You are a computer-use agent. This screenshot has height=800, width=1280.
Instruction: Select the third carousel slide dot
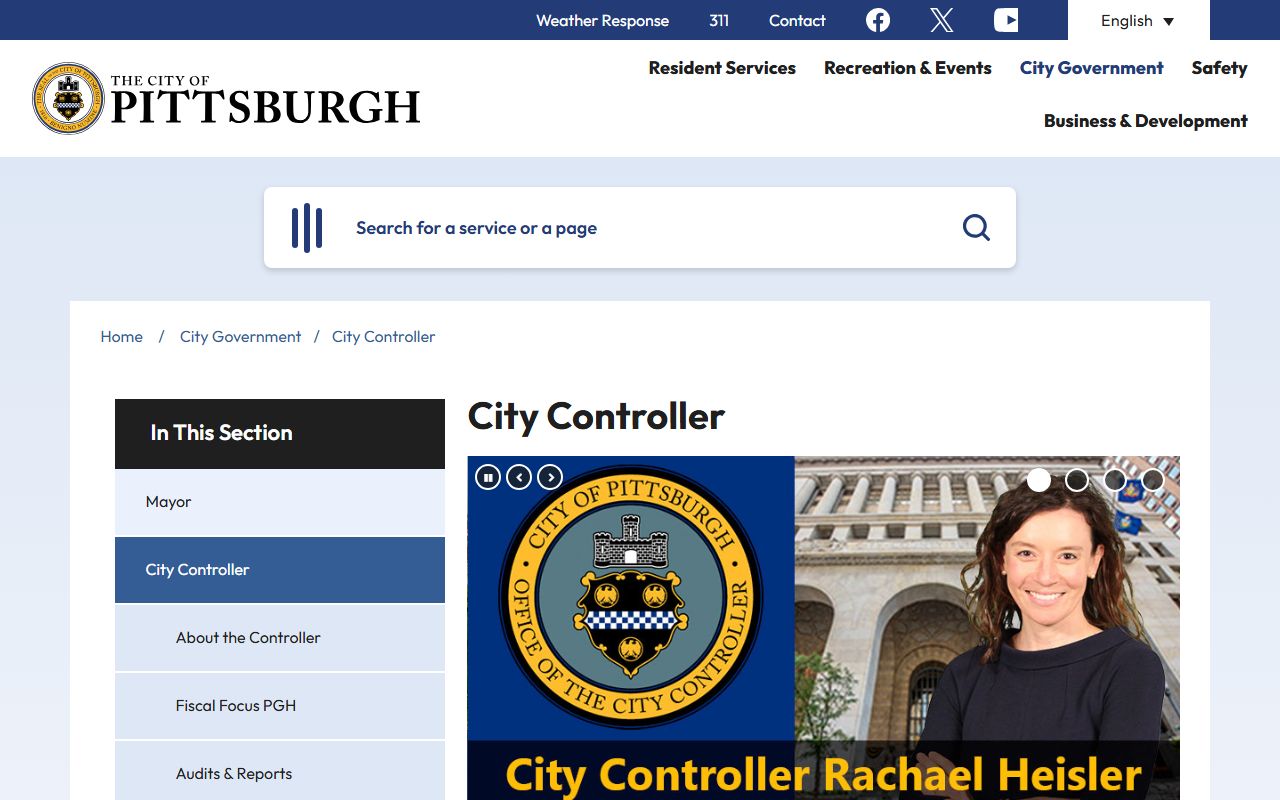(x=1115, y=480)
